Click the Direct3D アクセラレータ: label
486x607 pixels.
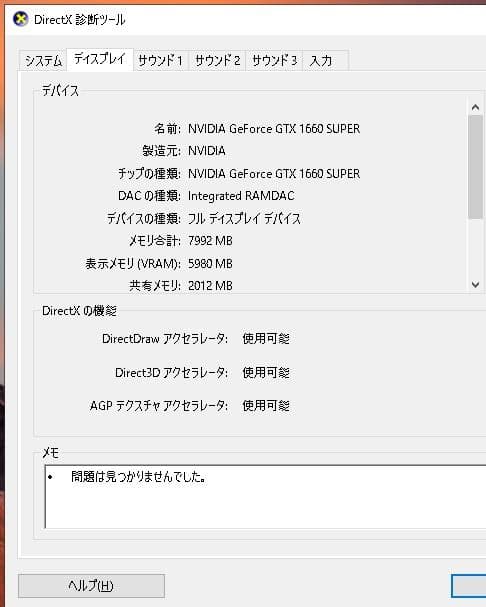tap(172, 372)
